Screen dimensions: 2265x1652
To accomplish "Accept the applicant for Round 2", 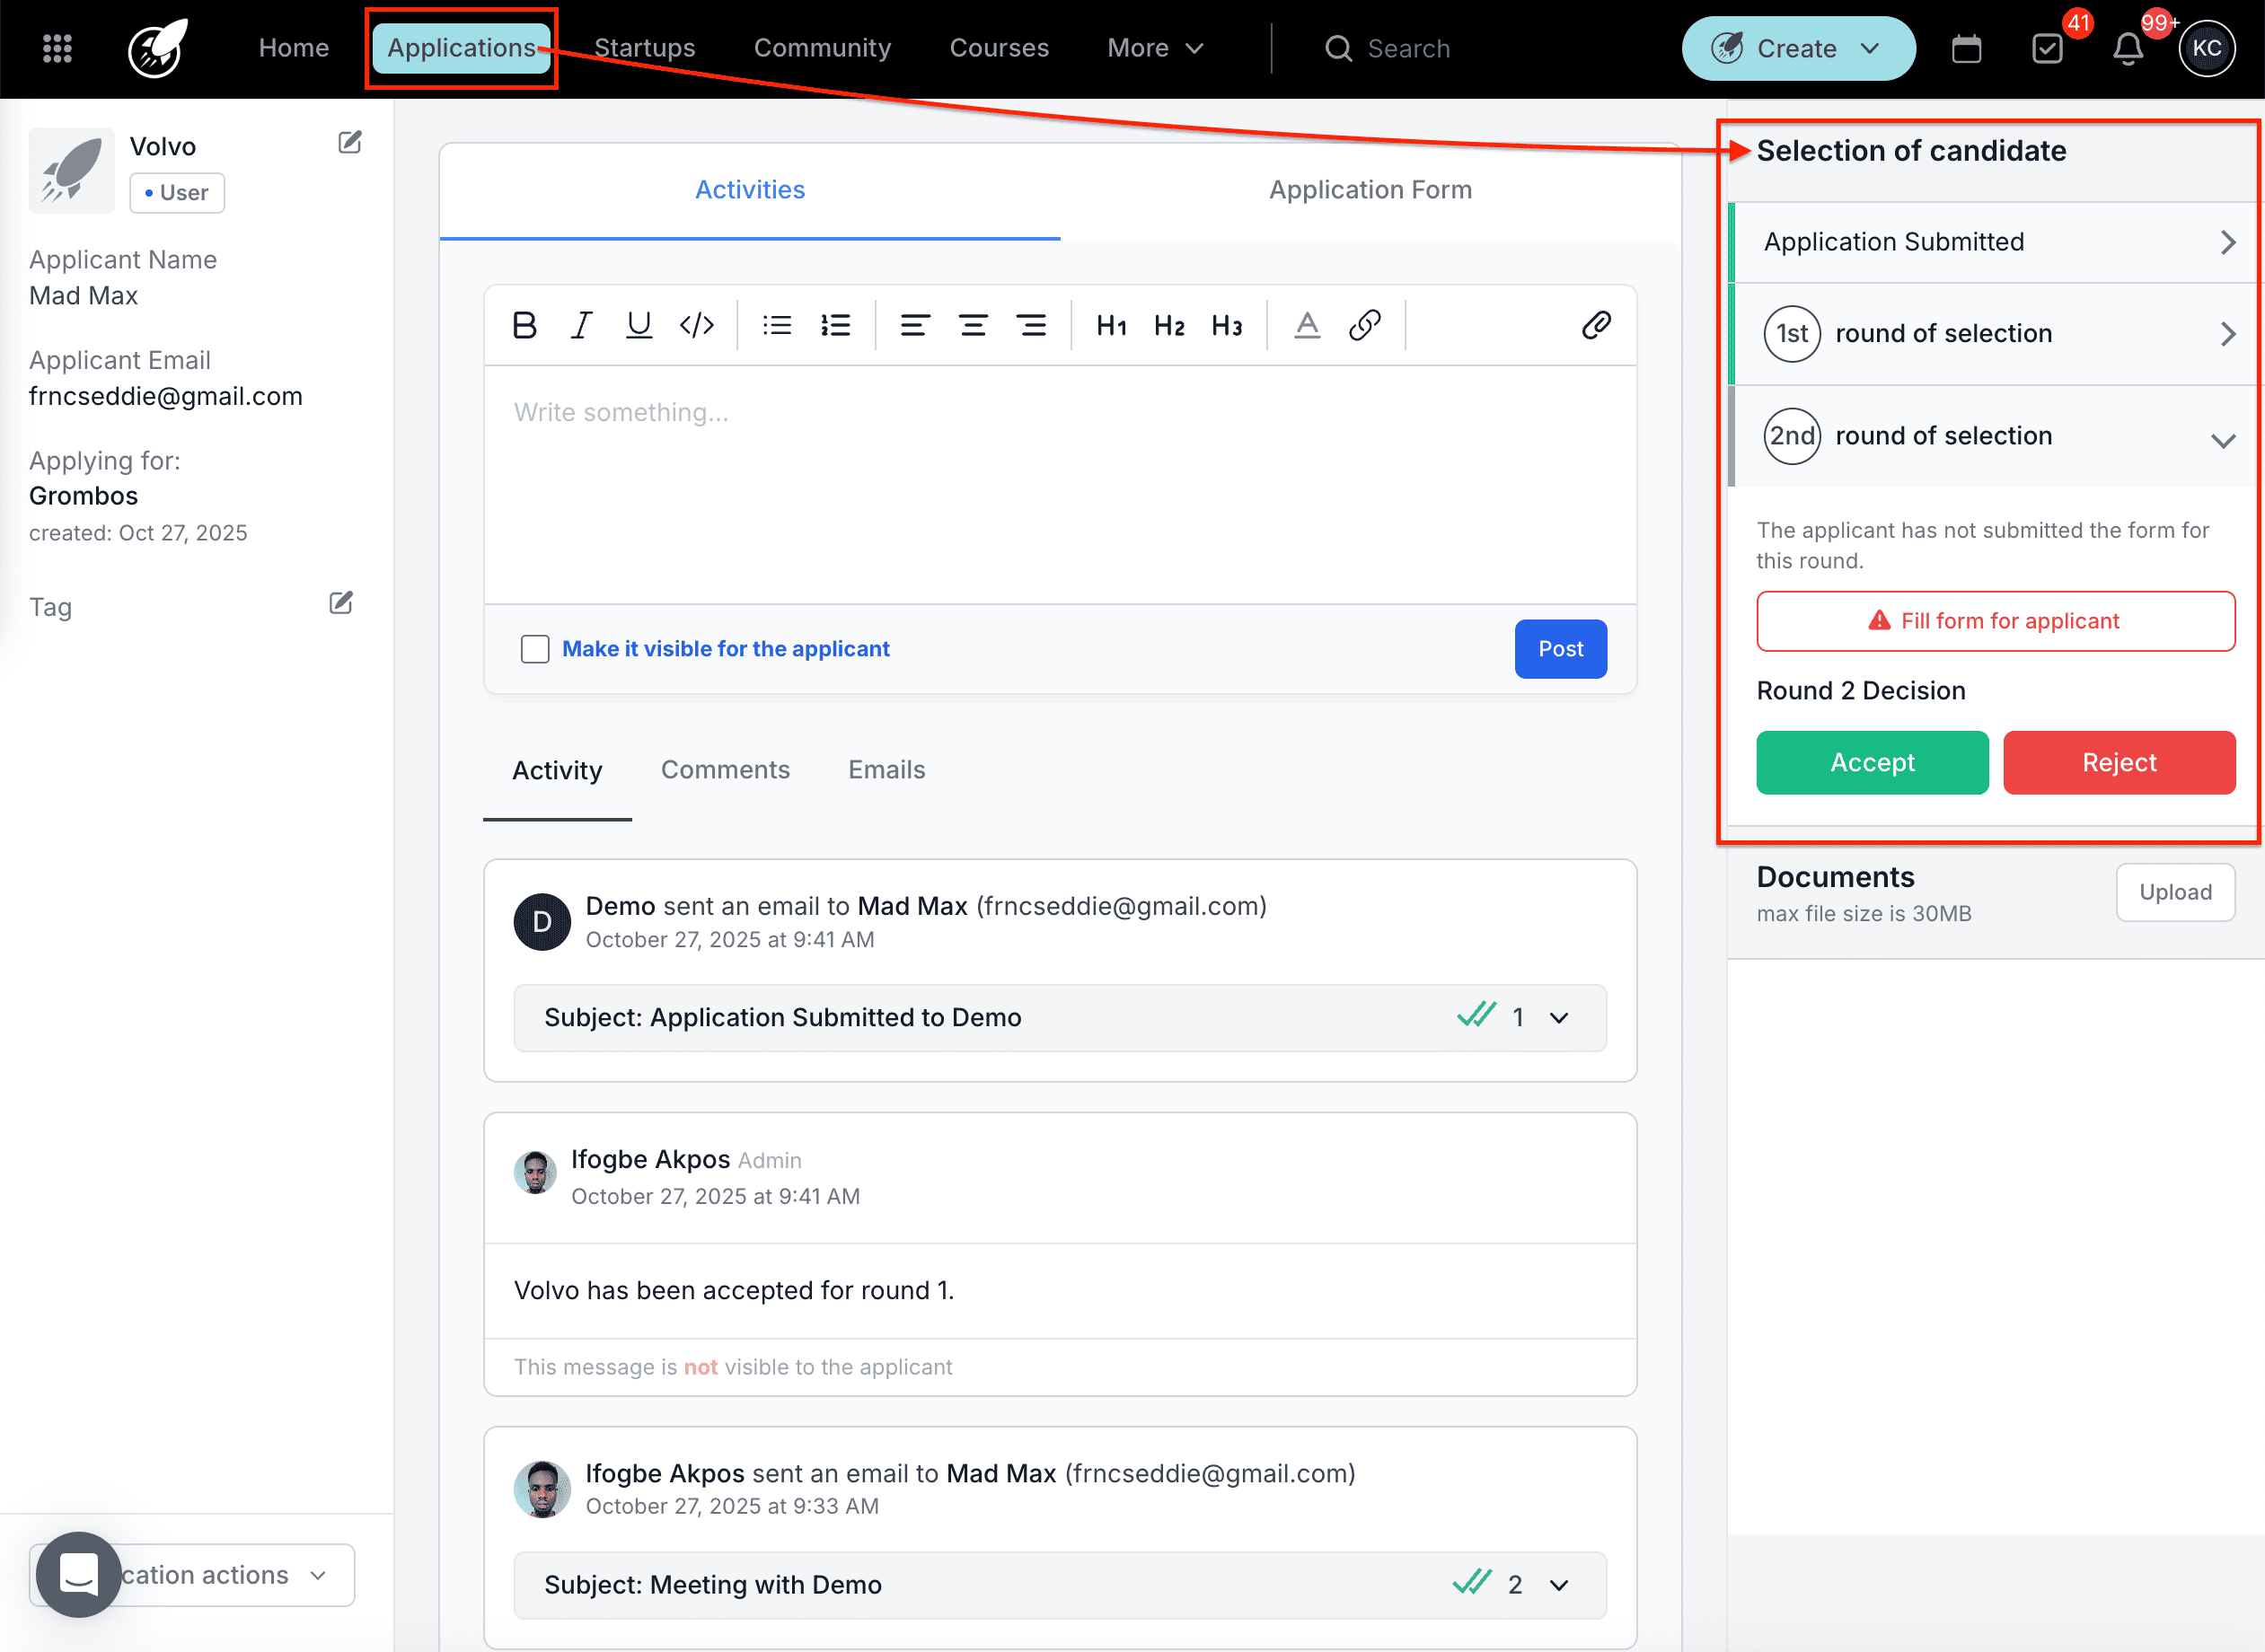I will pos(1871,762).
